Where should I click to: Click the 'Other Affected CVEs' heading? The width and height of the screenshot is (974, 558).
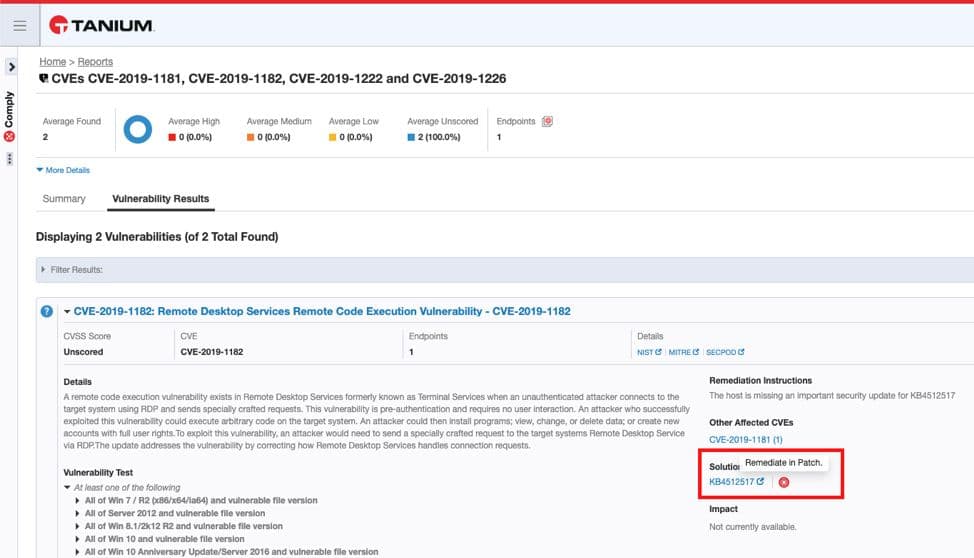click(751, 423)
